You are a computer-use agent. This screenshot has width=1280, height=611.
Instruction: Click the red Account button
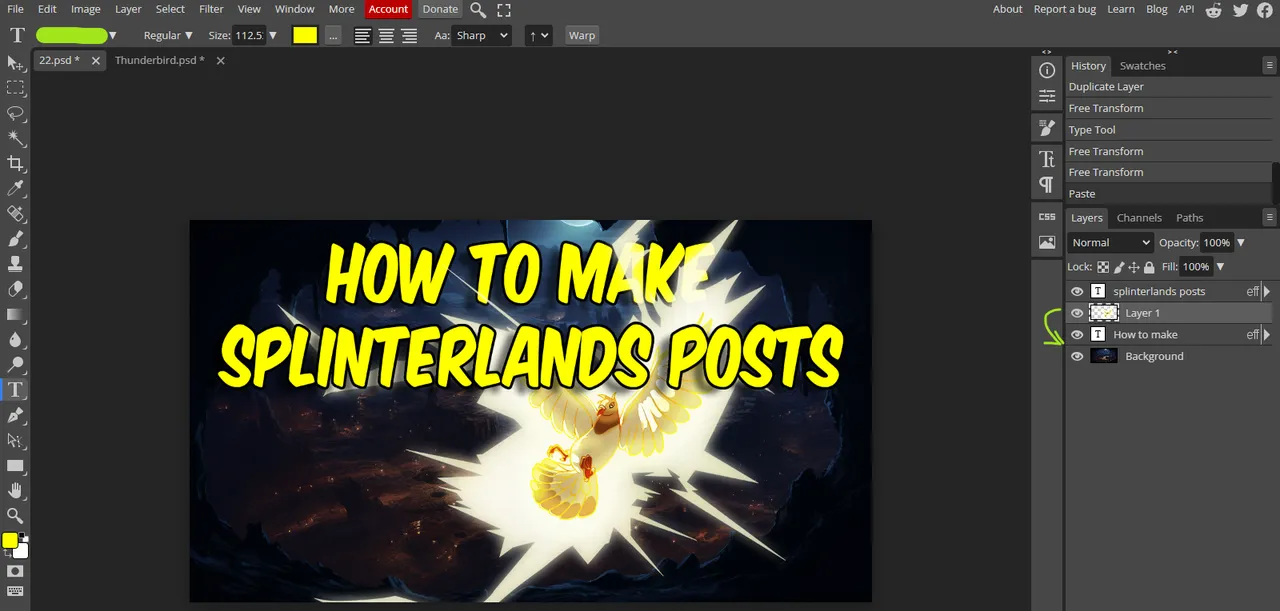click(388, 9)
